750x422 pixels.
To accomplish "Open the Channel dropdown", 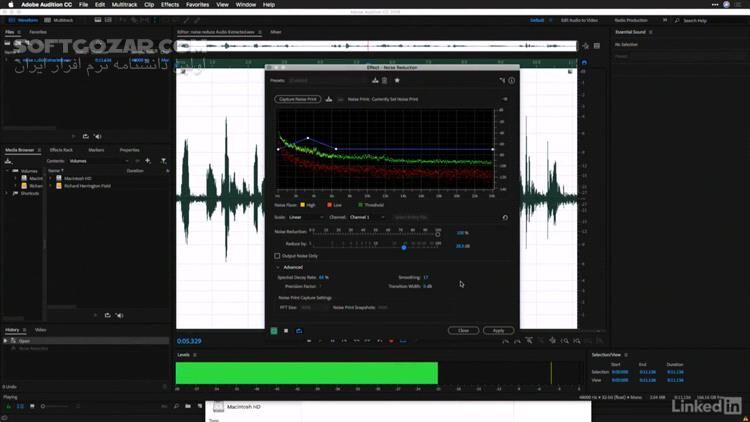I will tap(366, 217).
